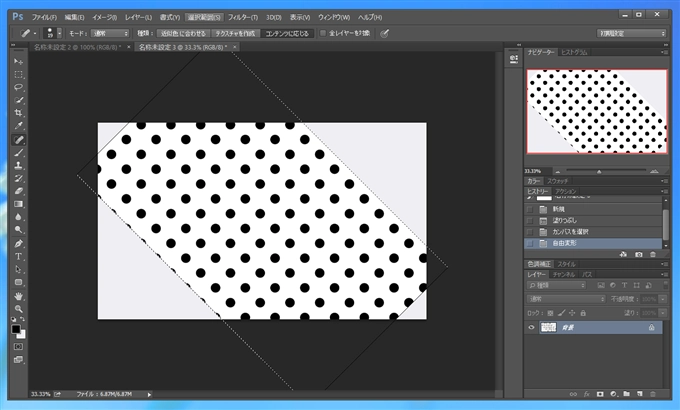Select the Eyedropper tool

18,126
